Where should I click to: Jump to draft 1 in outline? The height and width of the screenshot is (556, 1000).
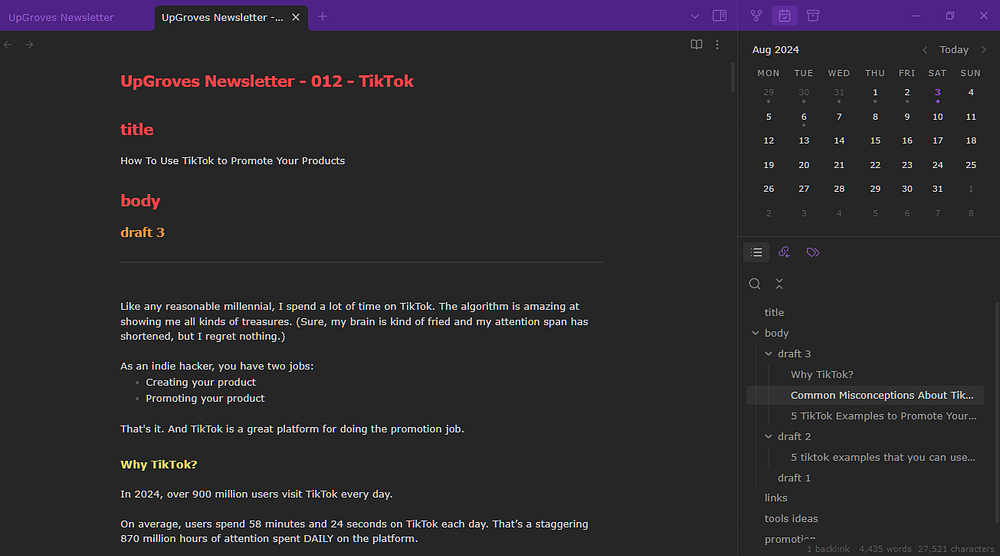(794, 478)
